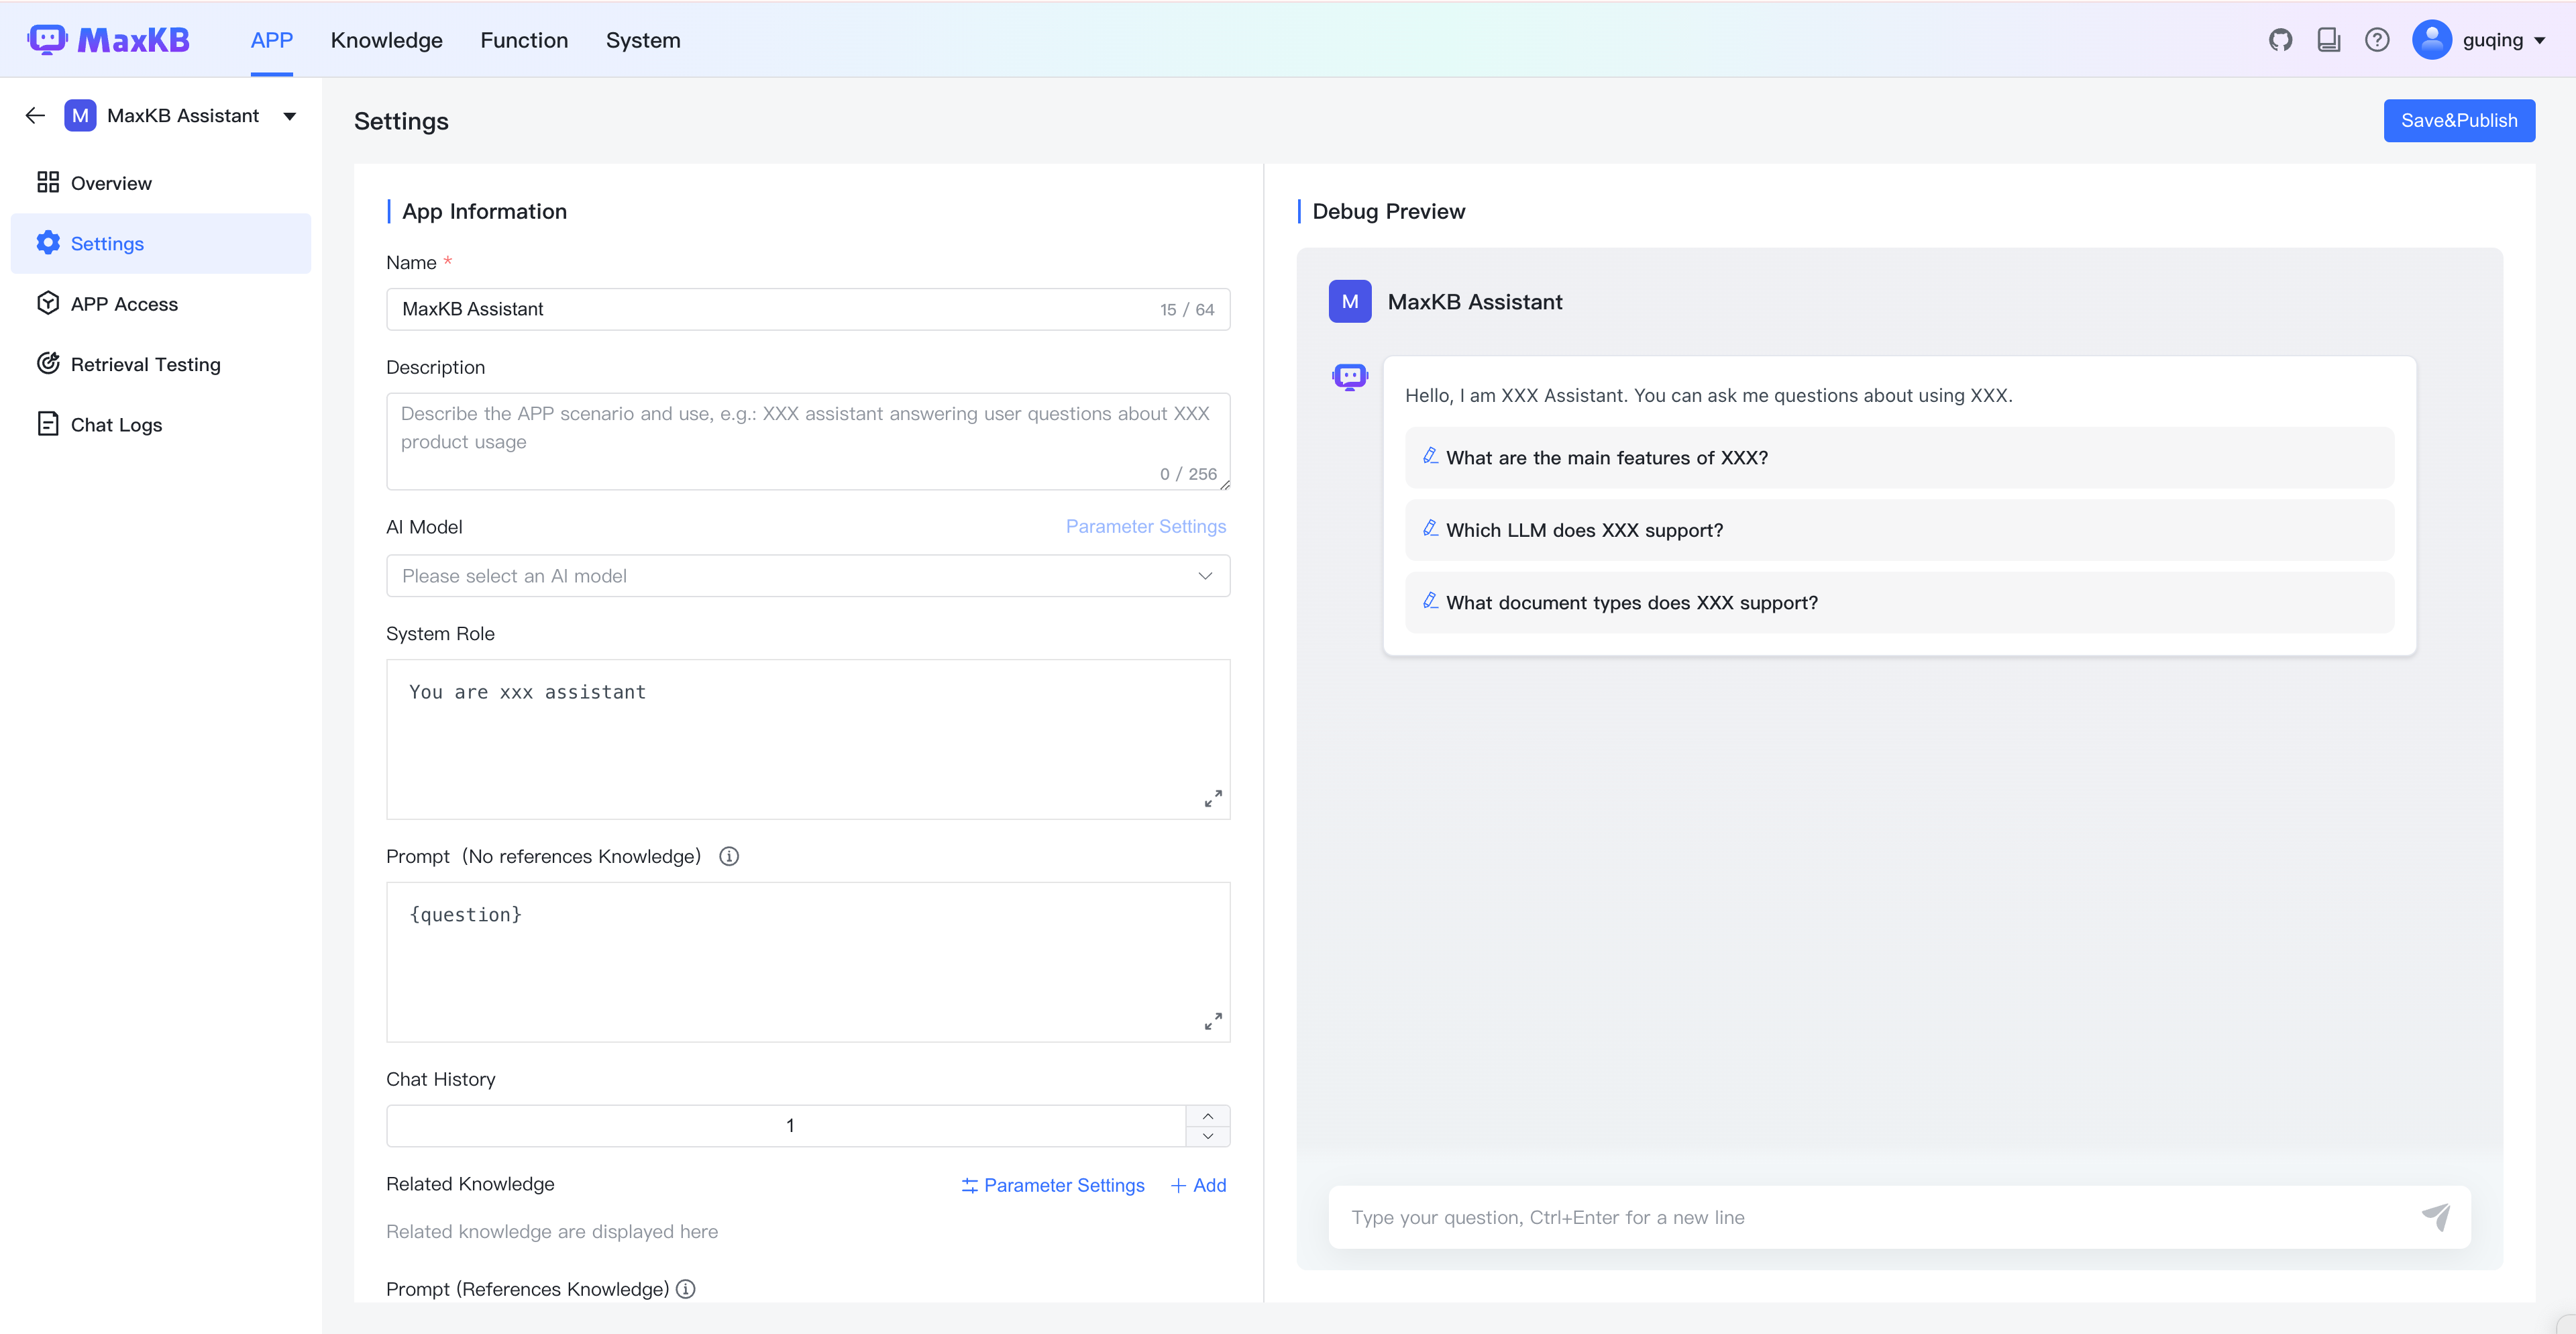Click the MaxKB logo
This screenshot has width=2576, height=1334.
click(108, 40)
